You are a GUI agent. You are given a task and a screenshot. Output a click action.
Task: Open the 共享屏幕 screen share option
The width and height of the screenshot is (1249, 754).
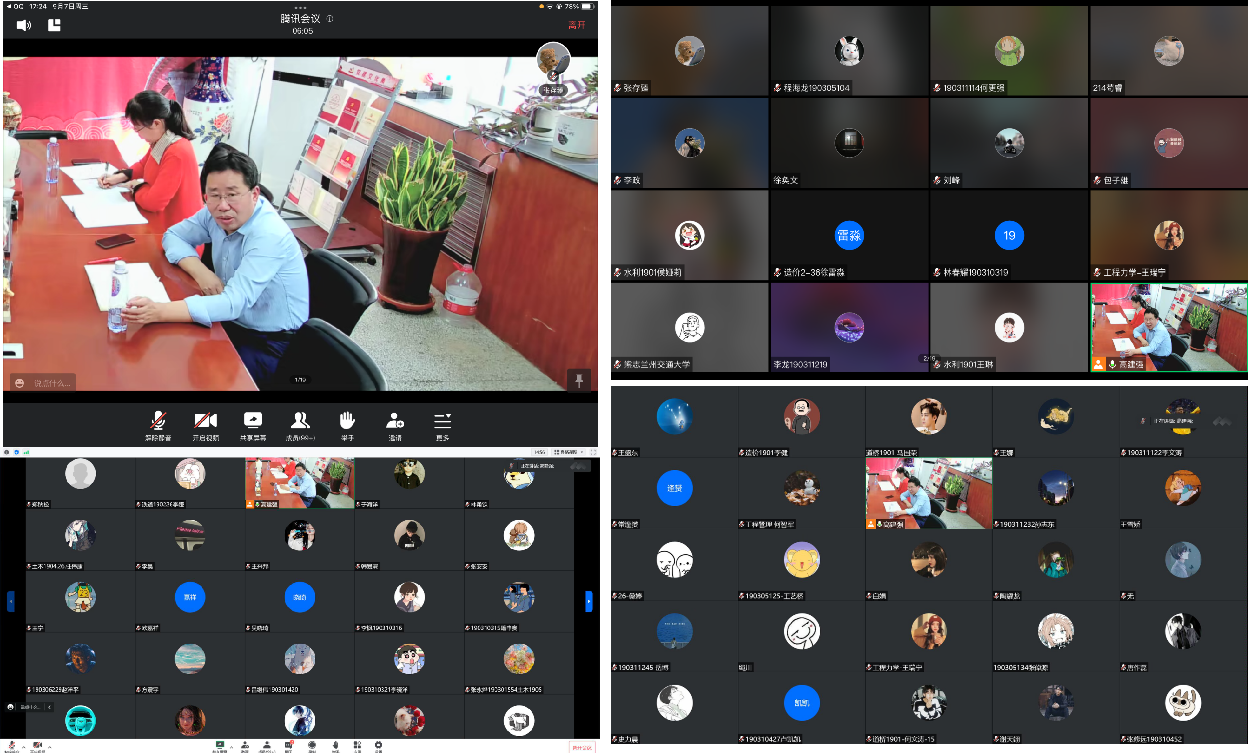click(253, 424)
